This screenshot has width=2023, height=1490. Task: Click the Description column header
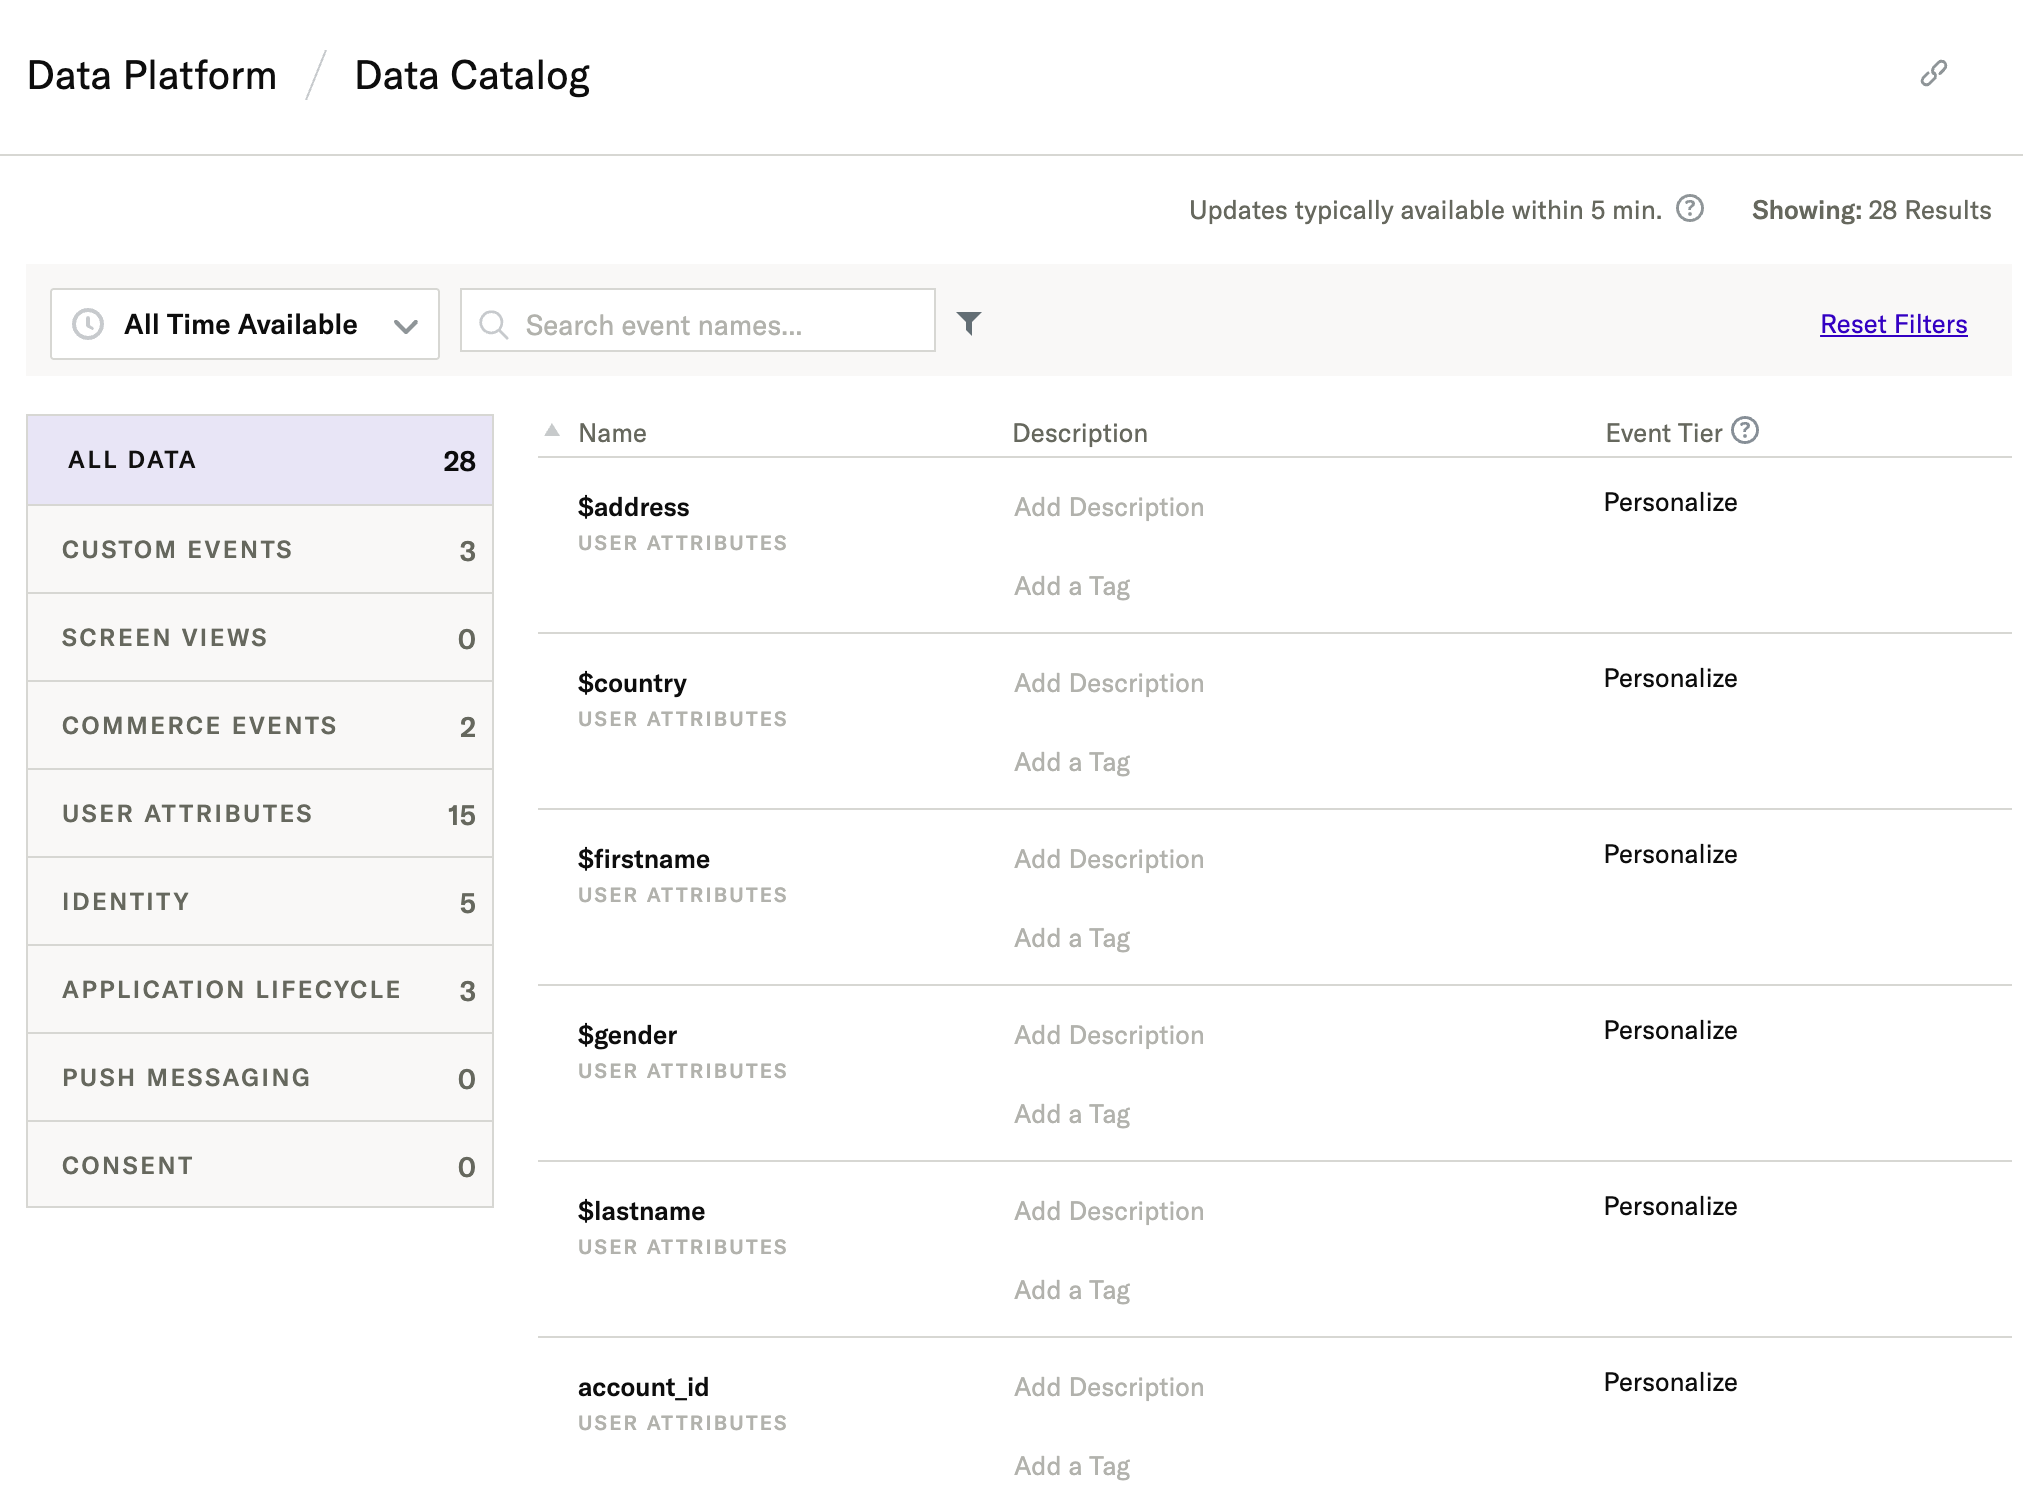1080,433
